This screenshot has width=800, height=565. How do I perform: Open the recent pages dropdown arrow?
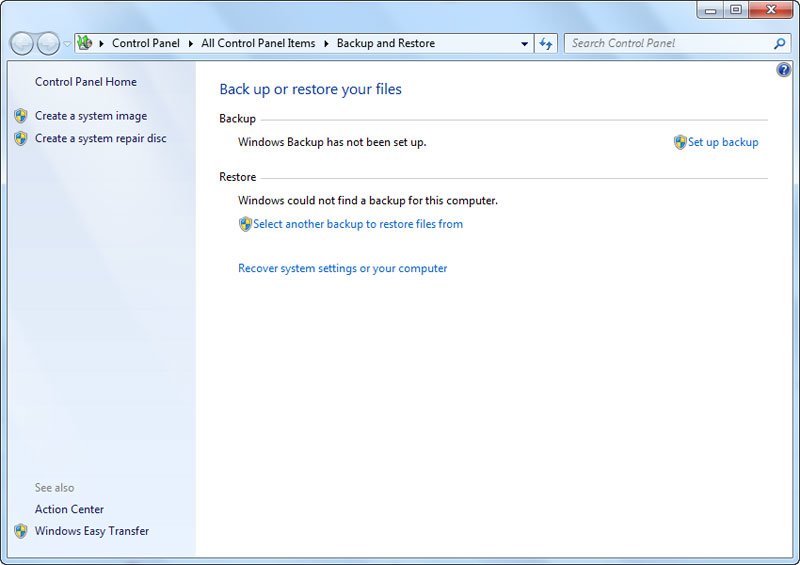click(x=67, y=44)
